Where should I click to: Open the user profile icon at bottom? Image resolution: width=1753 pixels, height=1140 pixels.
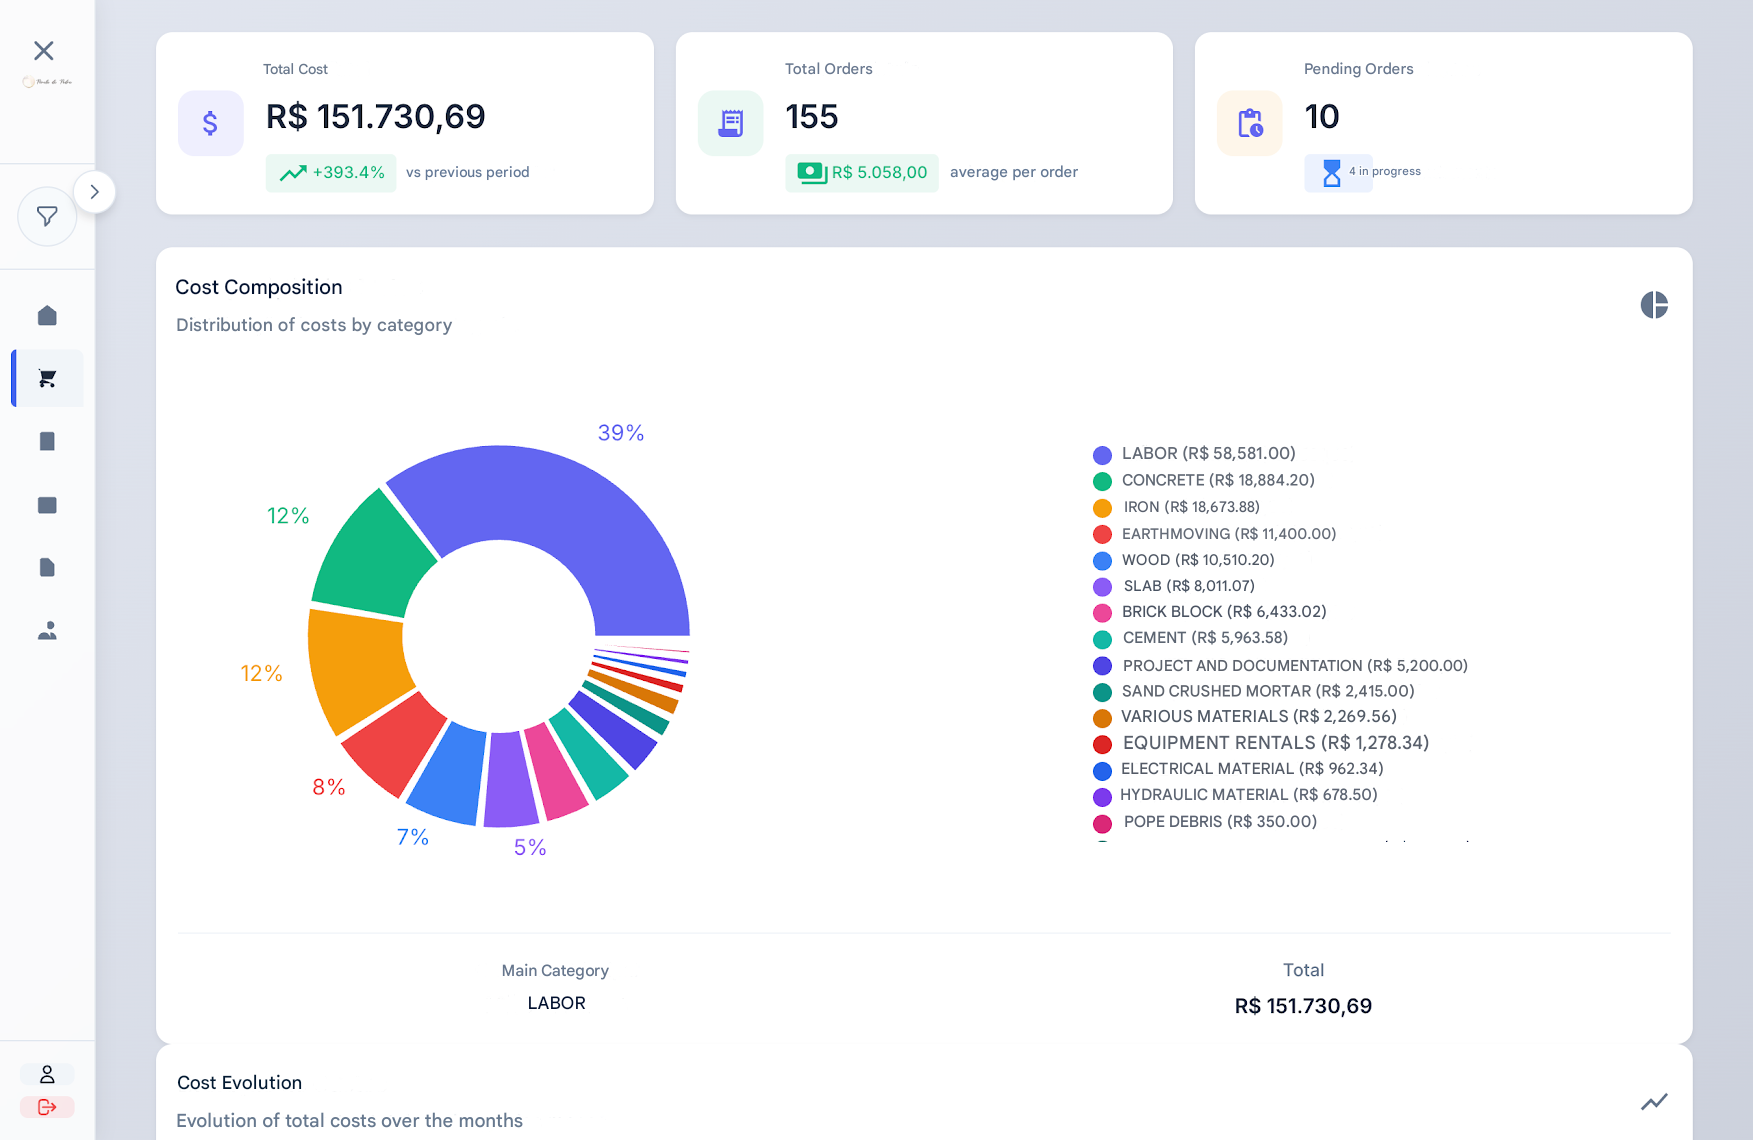(47, 1074)
